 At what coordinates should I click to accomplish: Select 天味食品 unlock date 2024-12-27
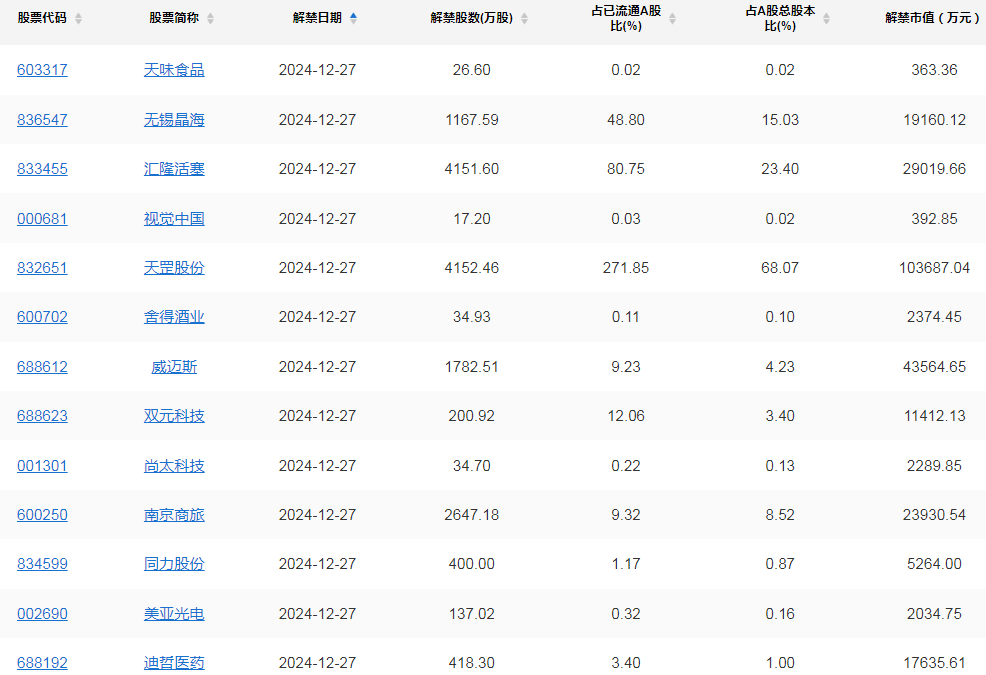click(x=318, y=70)
